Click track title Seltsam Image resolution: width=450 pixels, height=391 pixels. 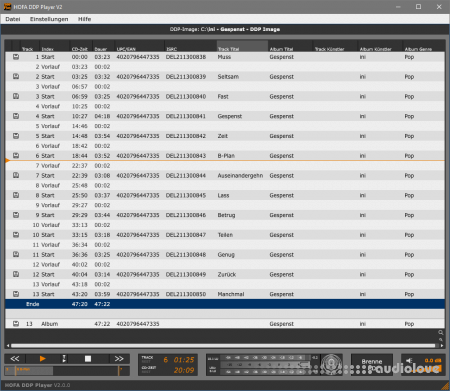228,77
